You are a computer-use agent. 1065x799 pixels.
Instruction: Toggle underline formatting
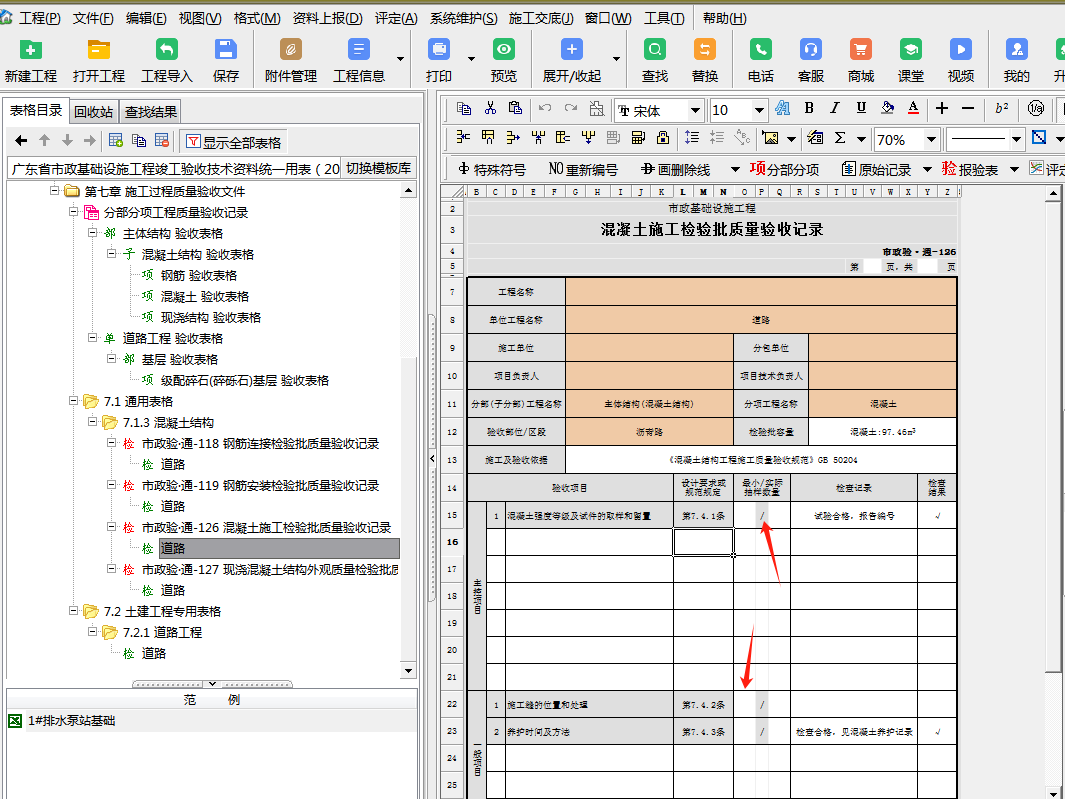click(x=861, y=108)
